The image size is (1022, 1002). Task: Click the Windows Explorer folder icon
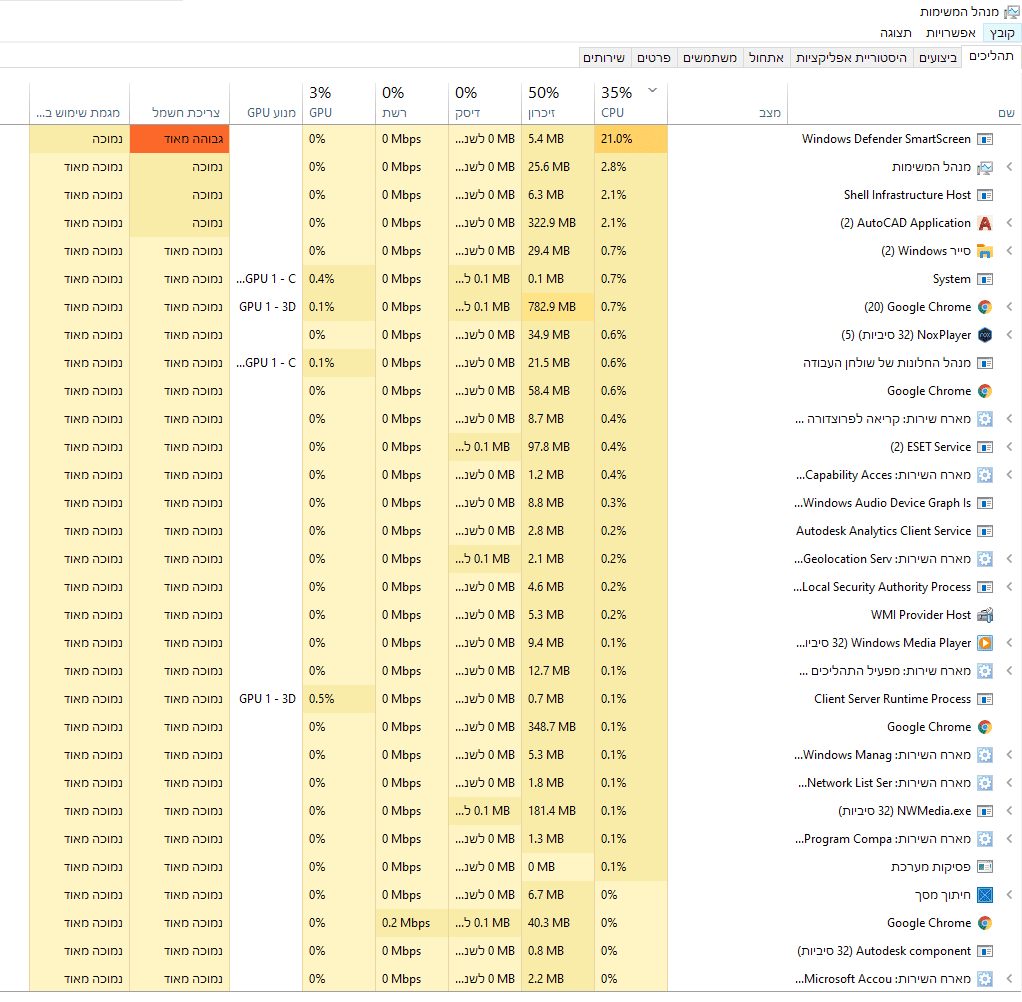[x=985, y=251]
